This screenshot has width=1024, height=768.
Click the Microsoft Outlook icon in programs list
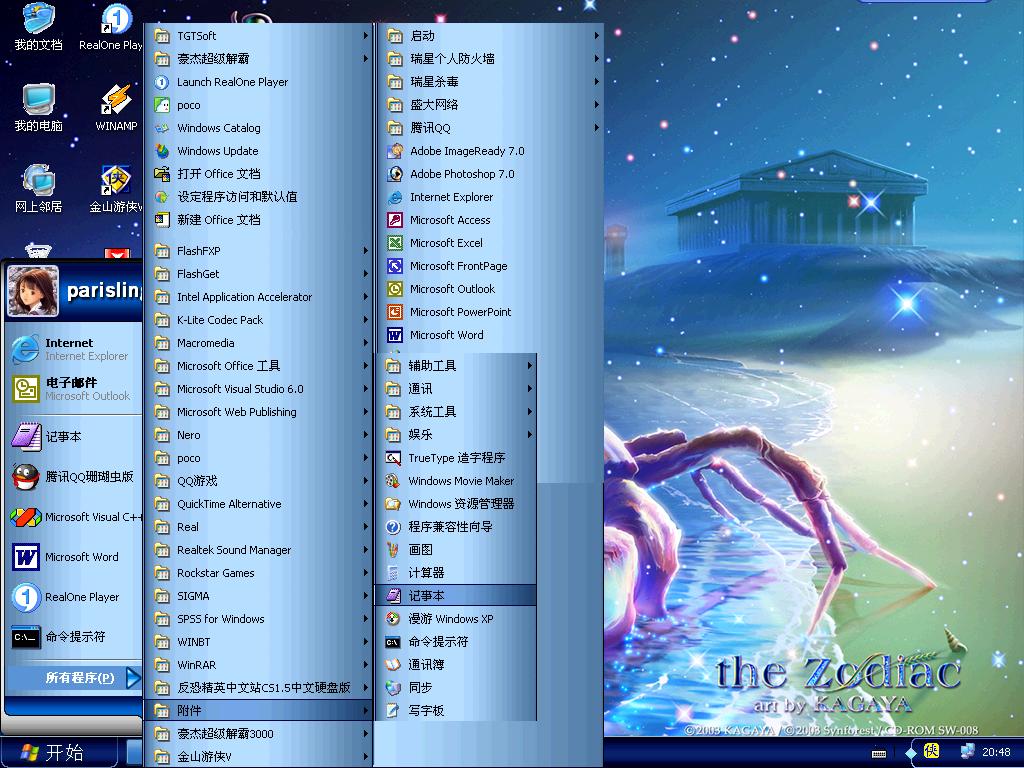pyautogui.click(x=394, y=289)
